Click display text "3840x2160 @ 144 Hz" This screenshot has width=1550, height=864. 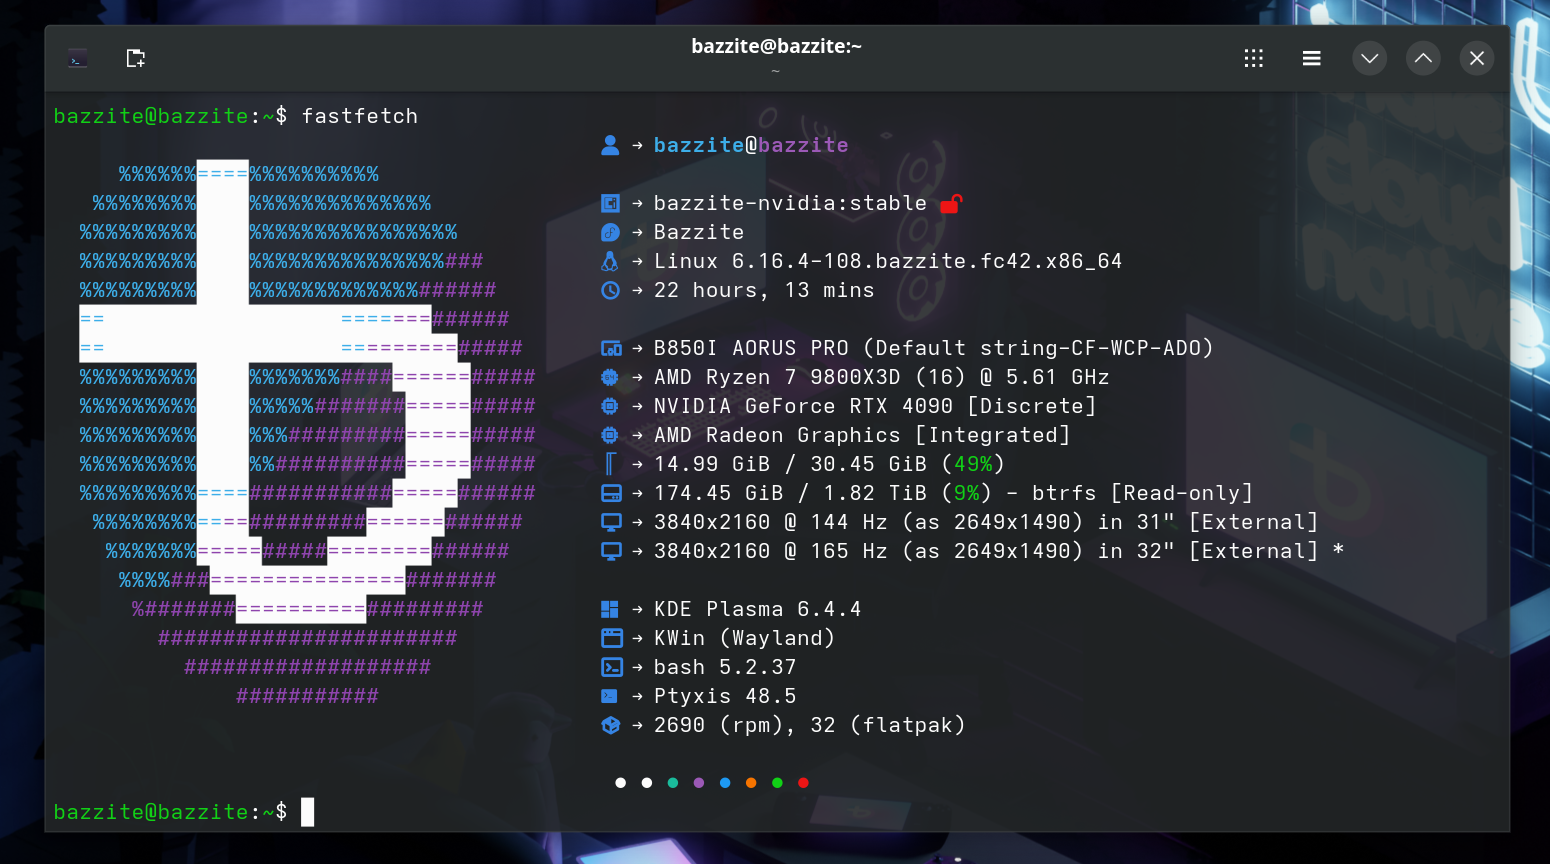[771, 522]
